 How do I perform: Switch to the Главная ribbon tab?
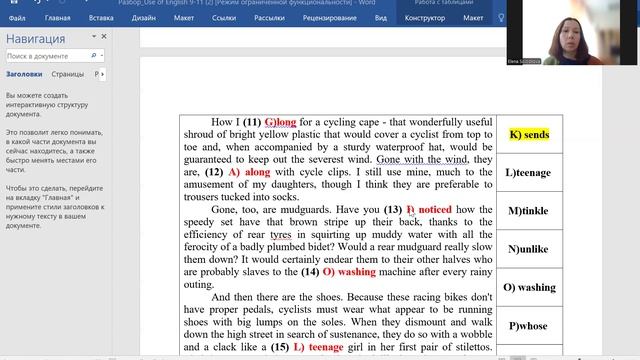click(x=58, y=18)
